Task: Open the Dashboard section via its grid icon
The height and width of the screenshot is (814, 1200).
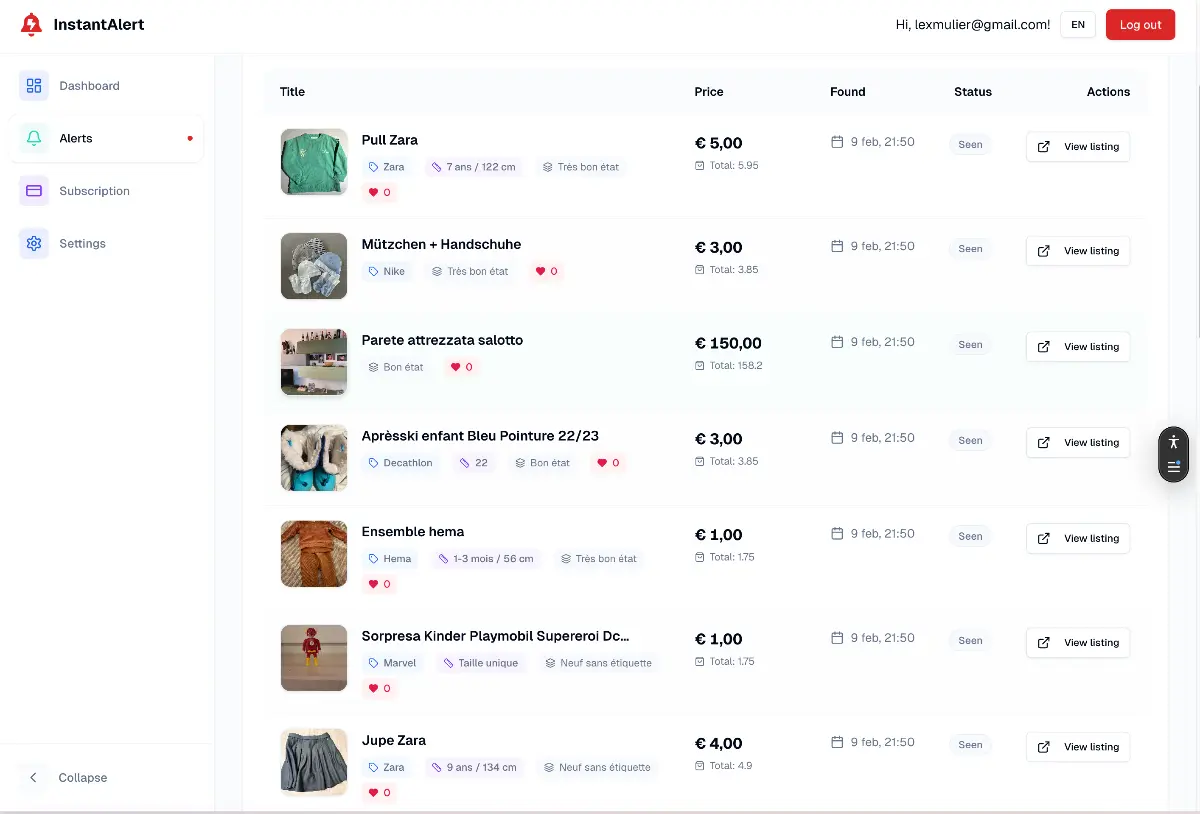Action: 33,86
